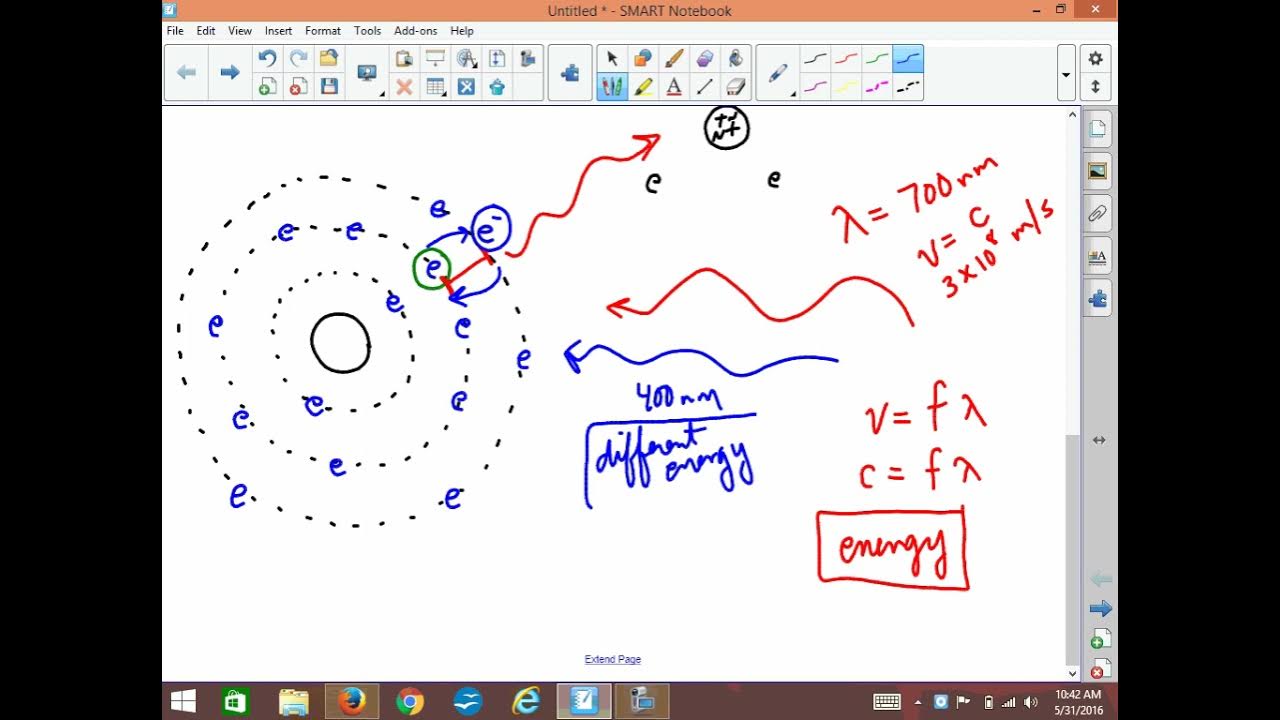Choose the Select arrow tool
The height and width of the screenshot is (720, 1280).
pyautogui.click(x=612, y=59)
